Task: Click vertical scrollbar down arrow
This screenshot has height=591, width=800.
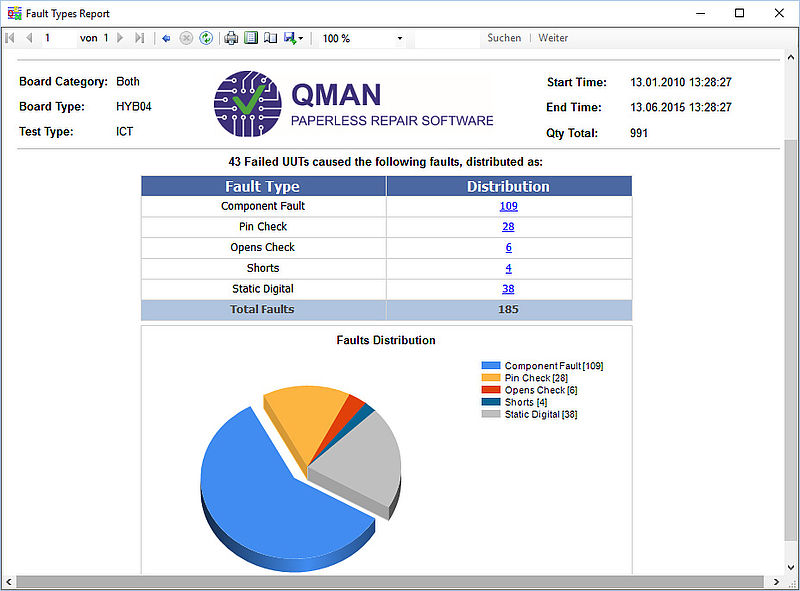Action: [x=790, y=567]
